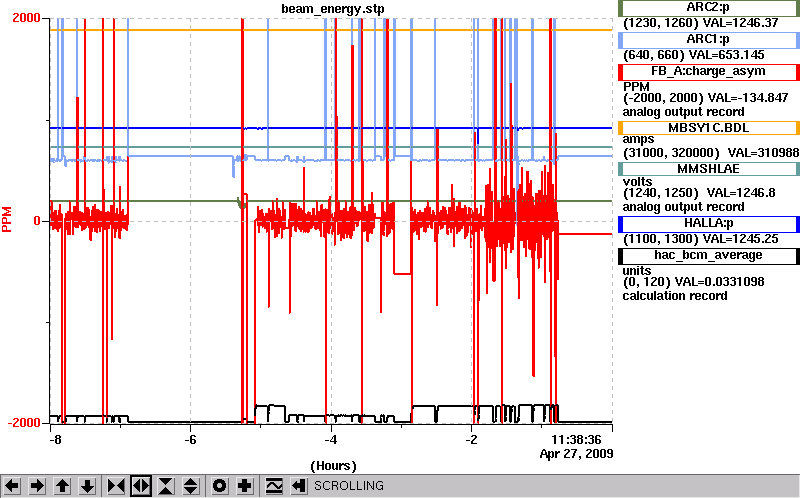Click the 2000 y-axis maximum label

coord(27,18)
